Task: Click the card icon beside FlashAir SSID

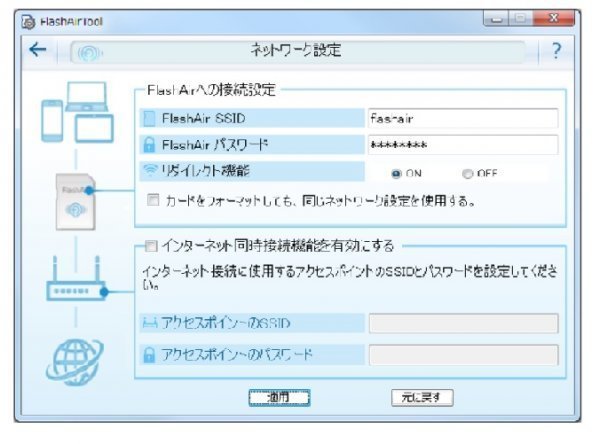Action: pyautogui.click(x=149, y=118)
